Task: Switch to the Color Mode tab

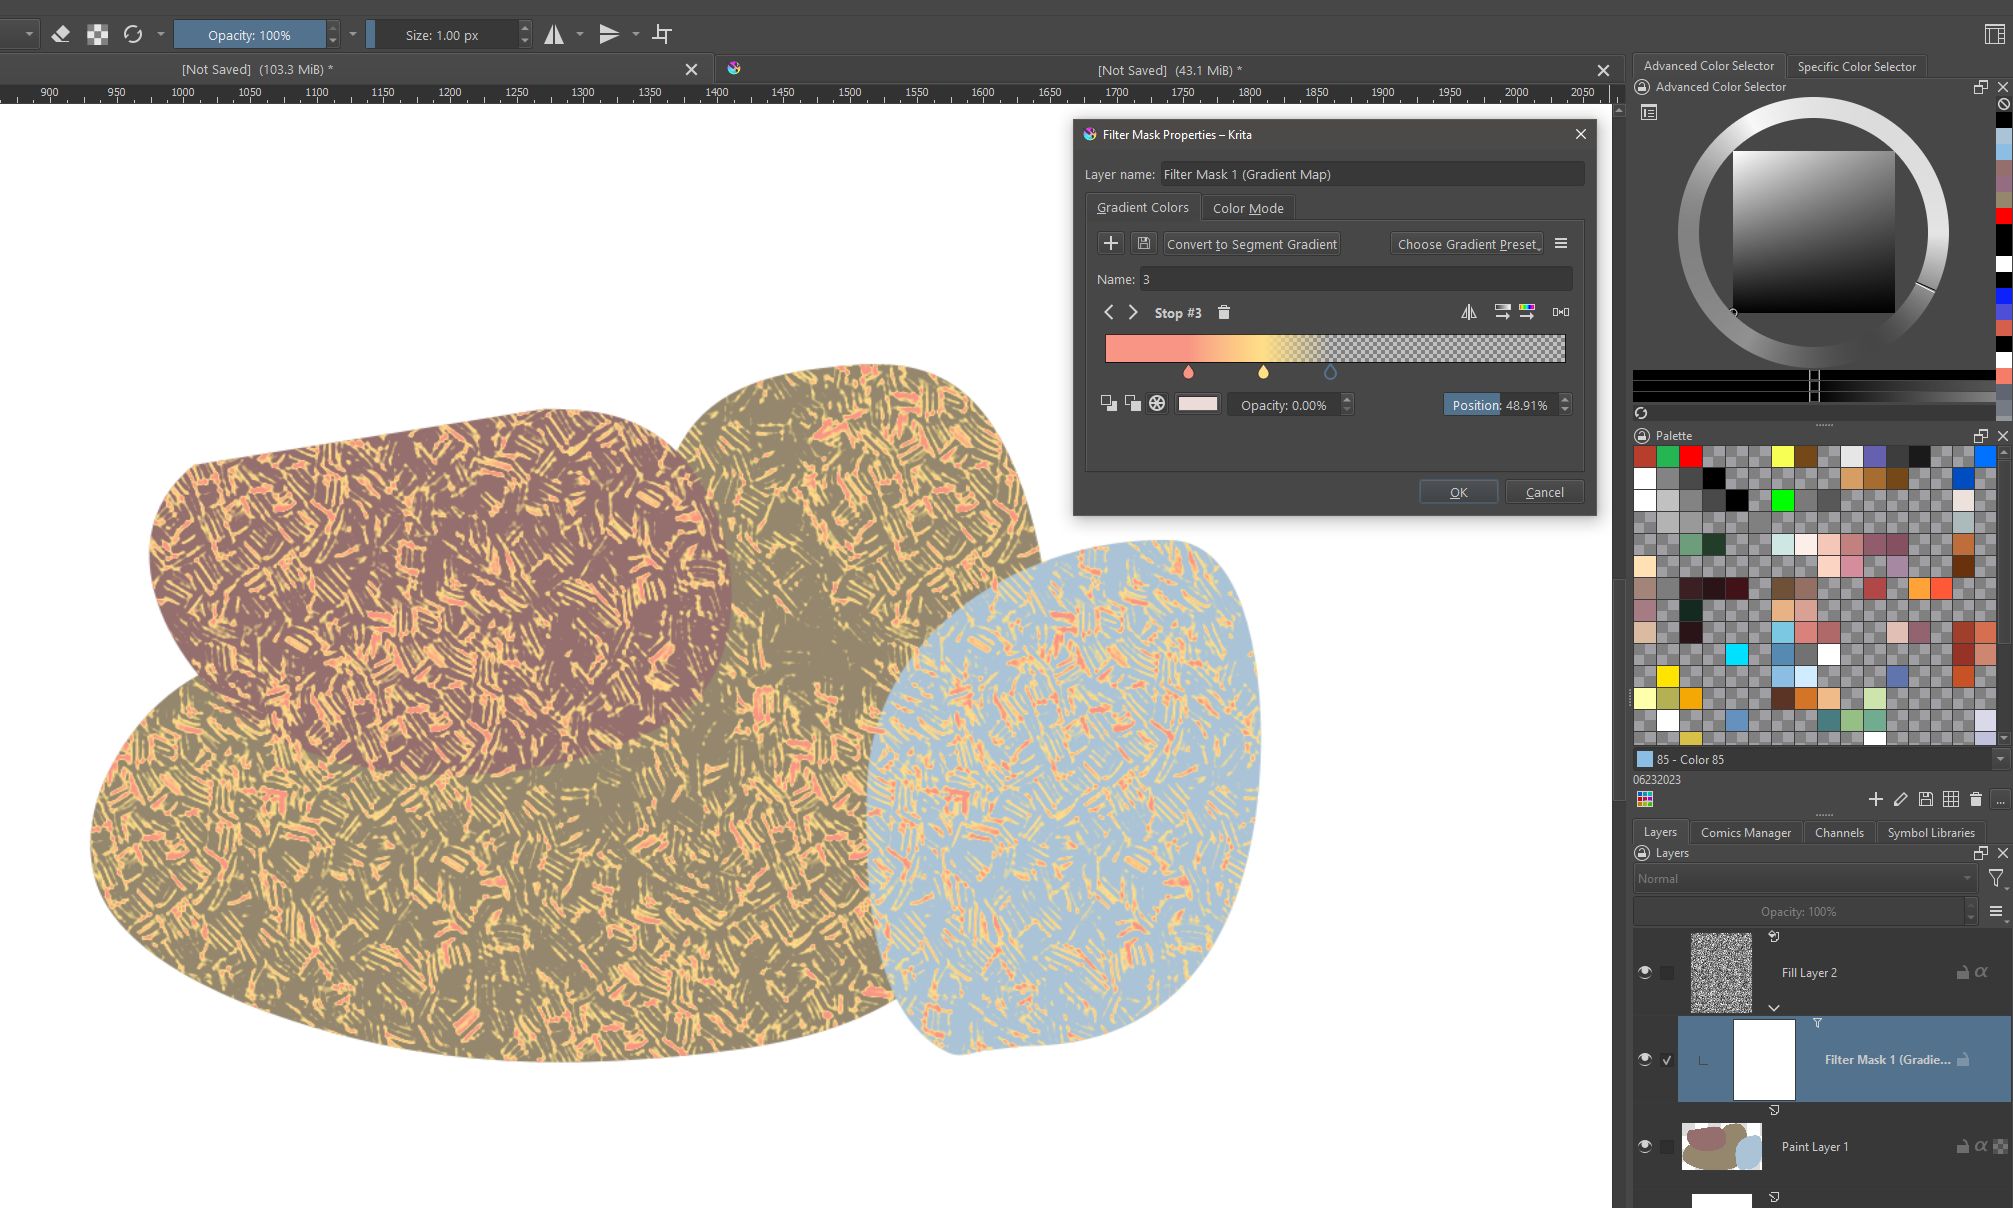Action: point(1247,208)
